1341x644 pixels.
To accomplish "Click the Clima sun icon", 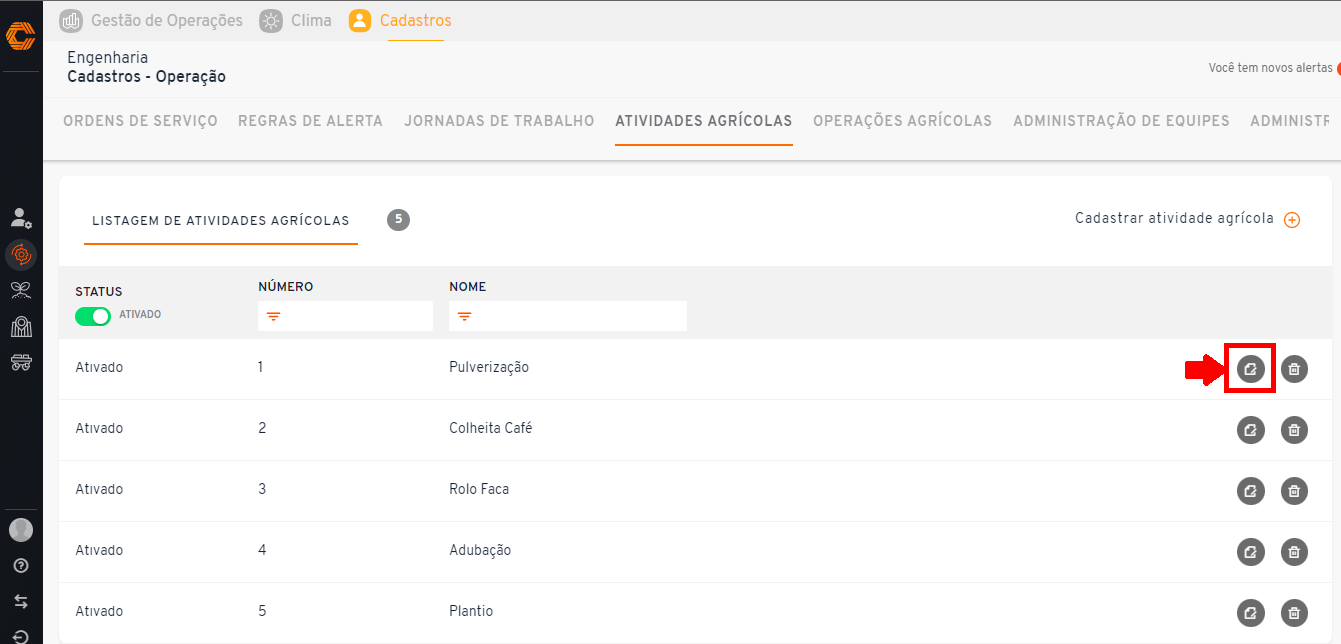I will point(271,20).
